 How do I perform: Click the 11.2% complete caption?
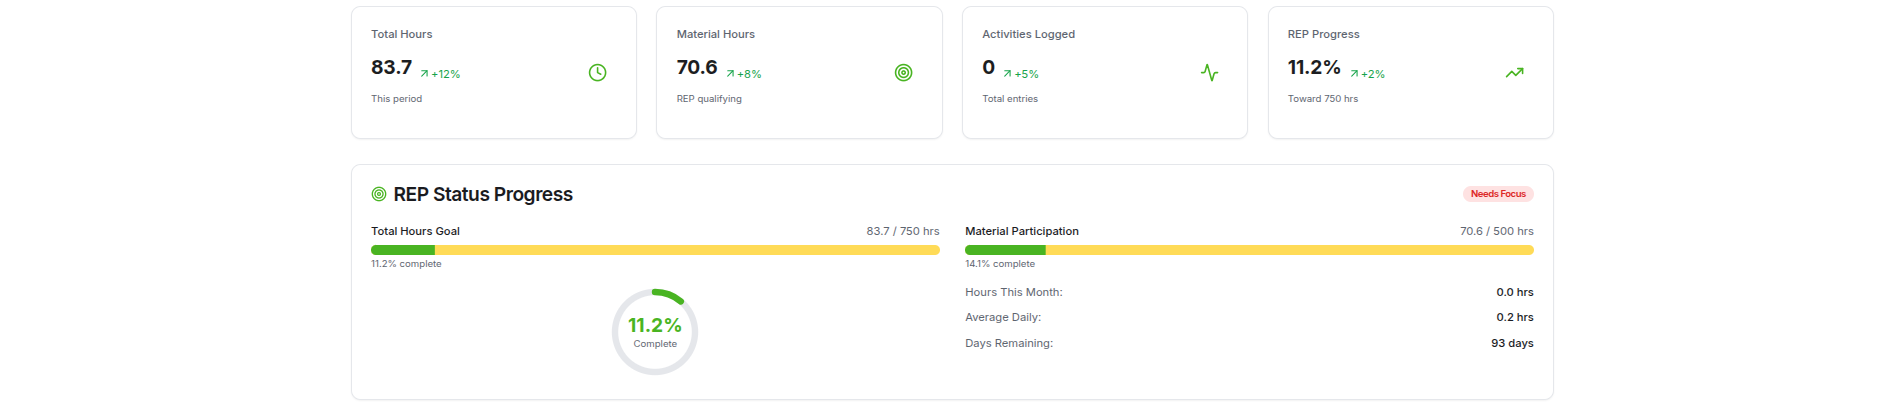click(x=406, y=264)
